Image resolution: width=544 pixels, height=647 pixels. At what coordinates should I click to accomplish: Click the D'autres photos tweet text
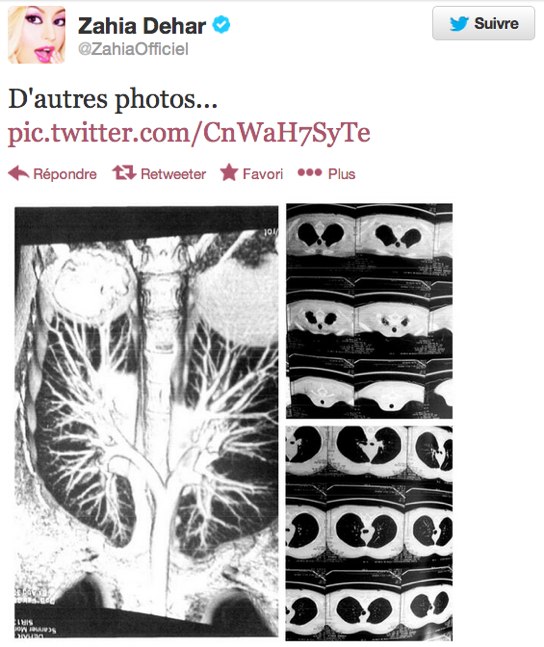[113, 100]
